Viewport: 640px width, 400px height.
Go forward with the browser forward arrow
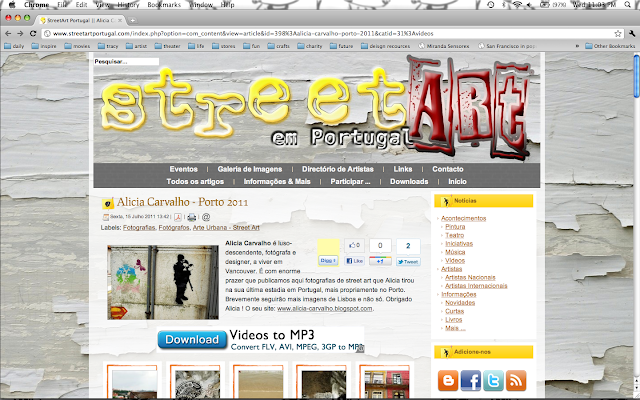(20, 33)
